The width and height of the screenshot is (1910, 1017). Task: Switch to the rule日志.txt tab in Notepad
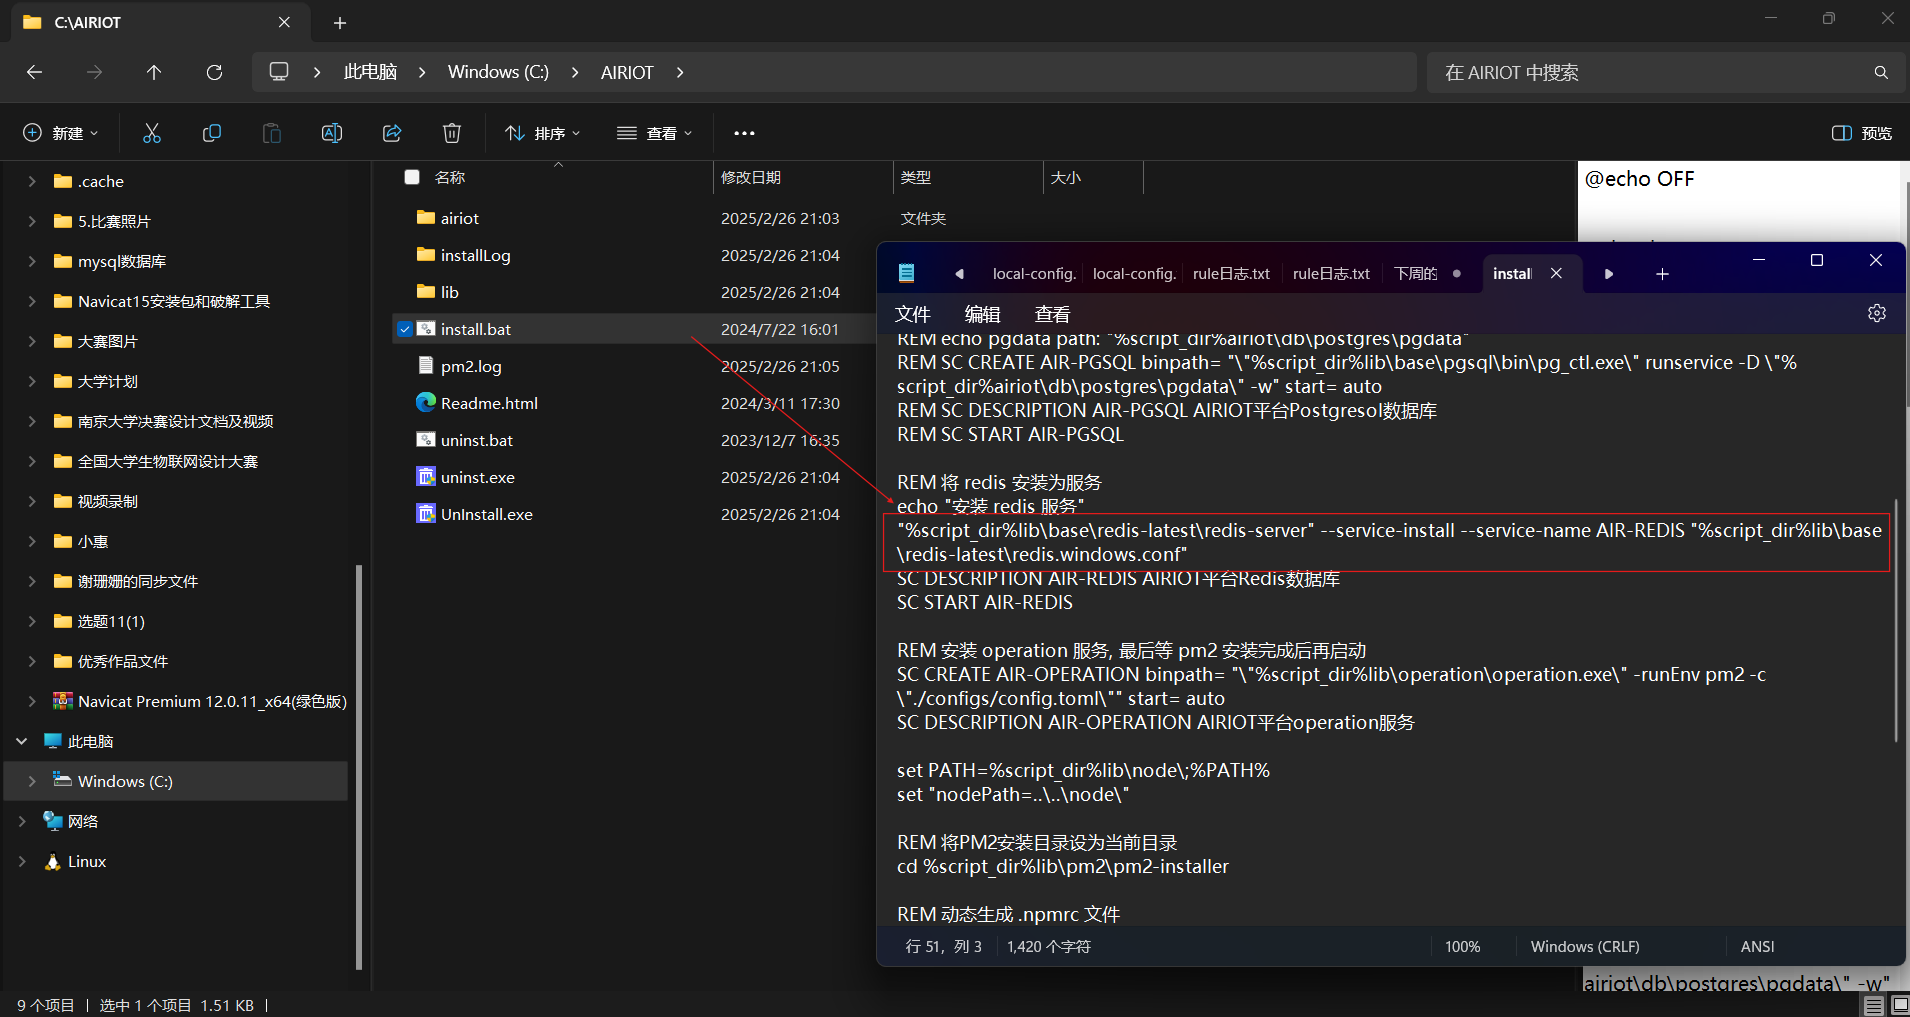[x=1231, y=274]
